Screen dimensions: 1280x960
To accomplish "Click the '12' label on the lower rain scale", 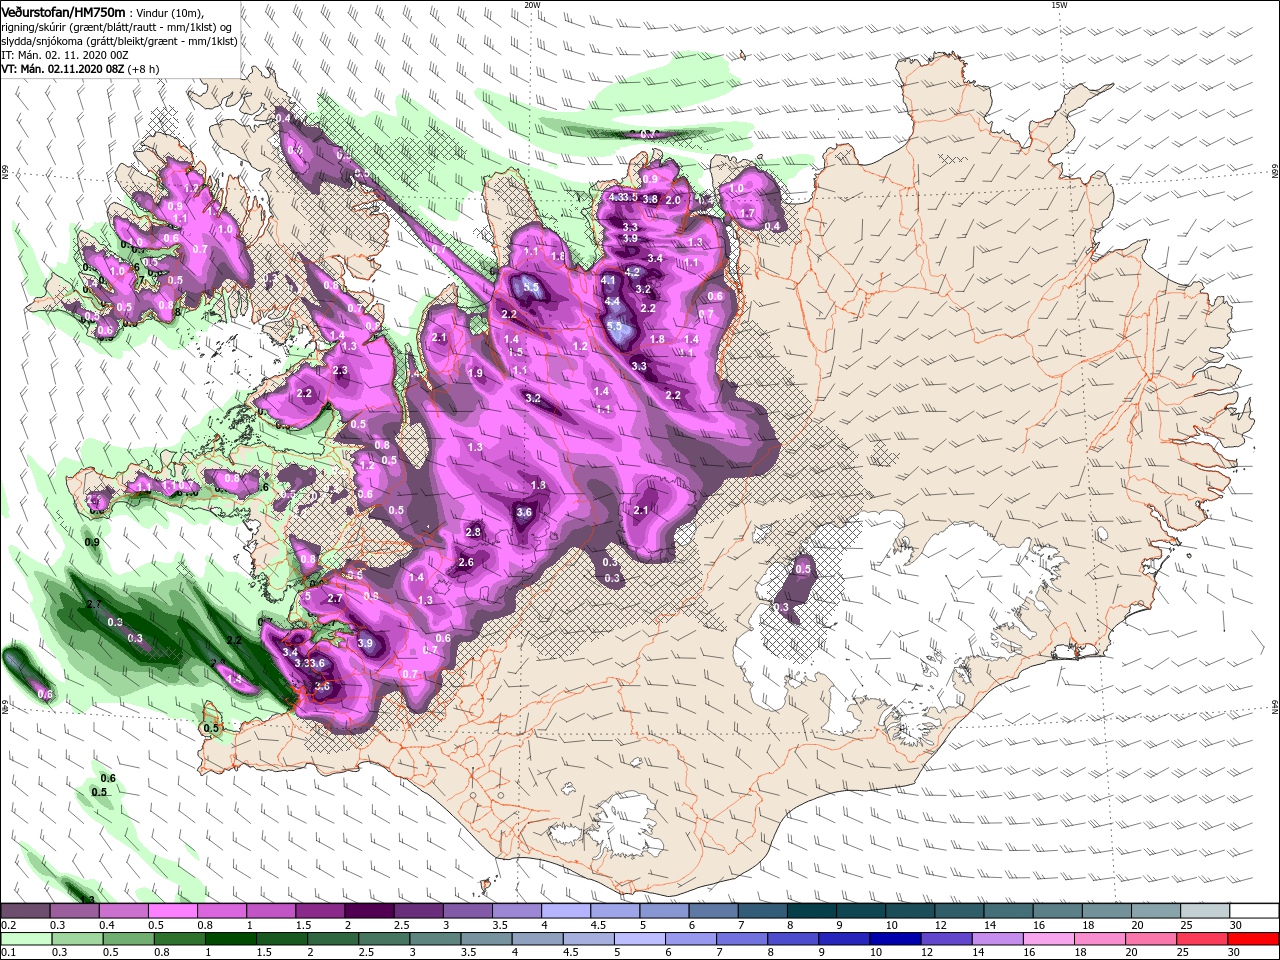I will pyautogui.click(x=927, y=952).
